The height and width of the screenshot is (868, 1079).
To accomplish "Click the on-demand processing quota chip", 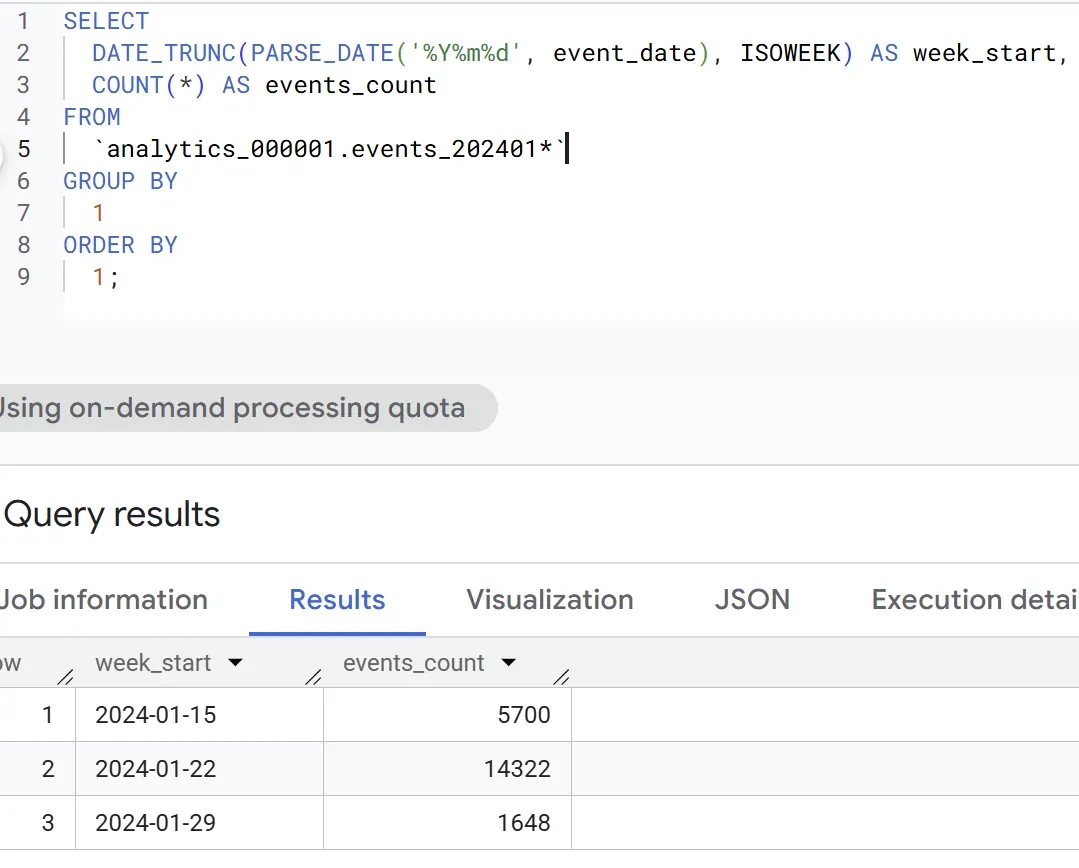I will coord(234,408).
